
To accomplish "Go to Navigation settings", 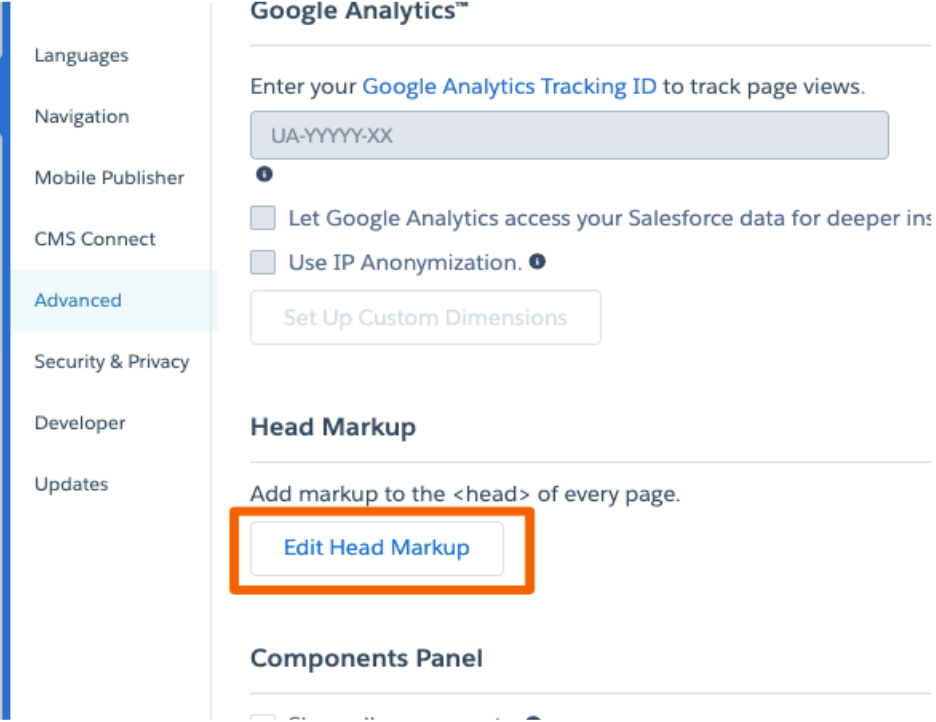I will tap(82, 116).
